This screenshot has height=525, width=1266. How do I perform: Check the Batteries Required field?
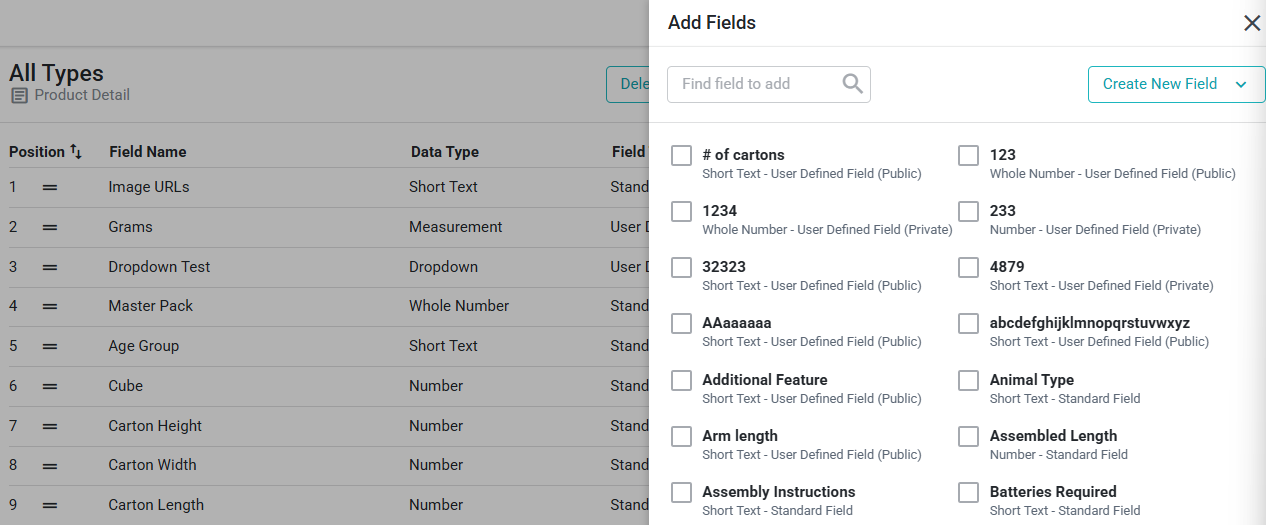[x=968, y=493]
